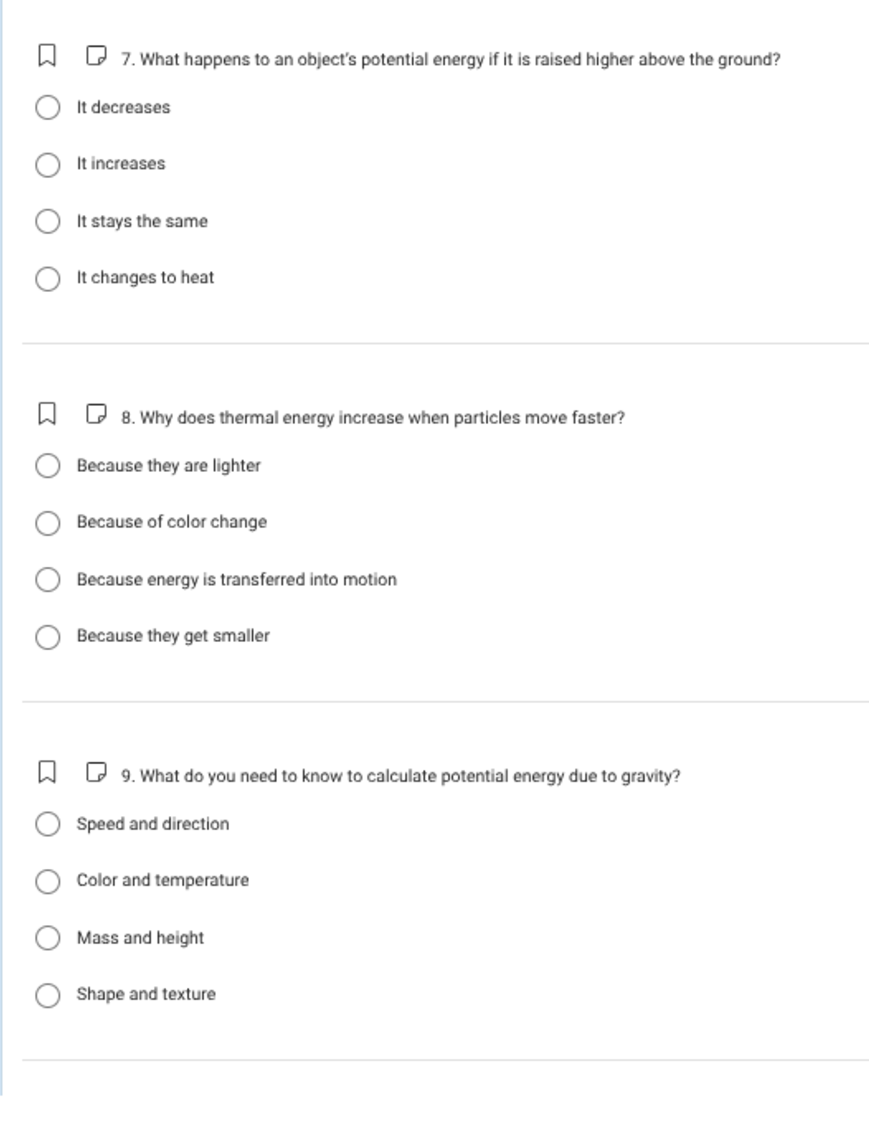869x1138 pixels.
Task: Select 'Because they are lighter' answer
Action: coord(48,466)
